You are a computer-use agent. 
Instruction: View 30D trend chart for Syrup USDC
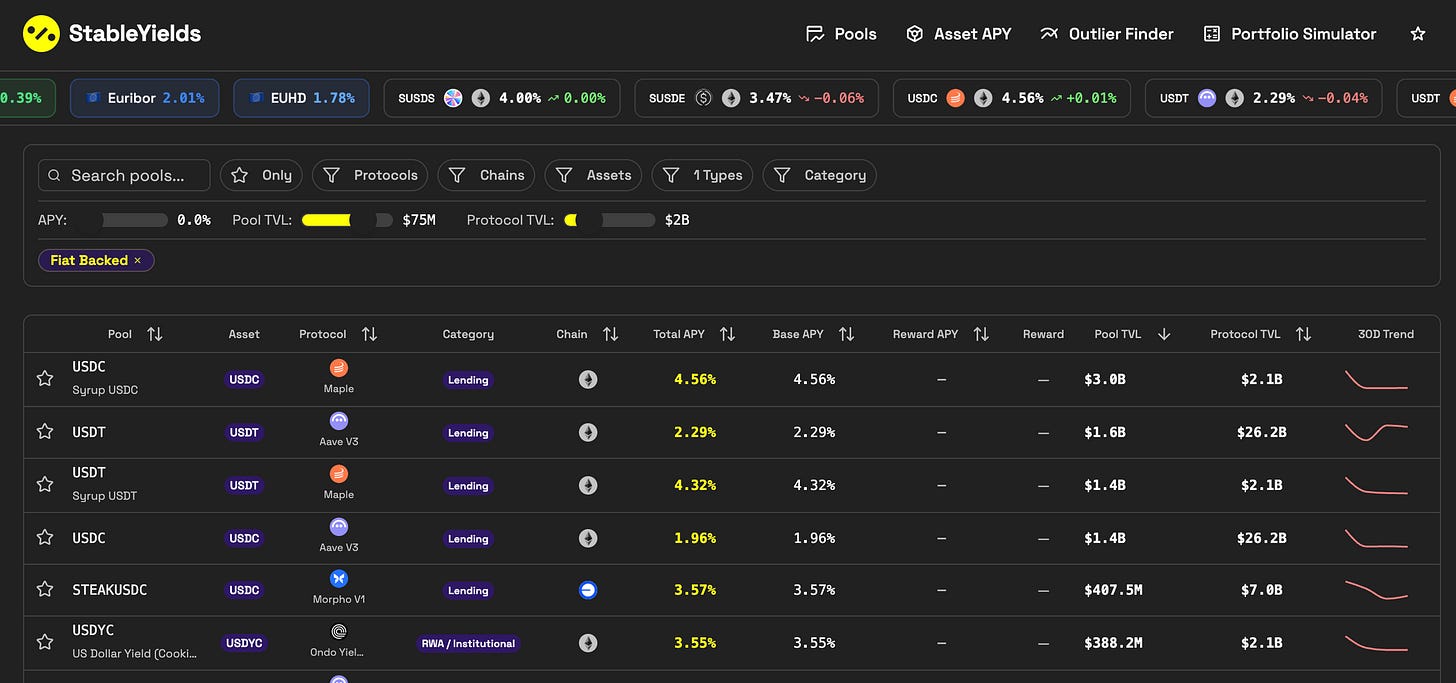click(1376, 380)
